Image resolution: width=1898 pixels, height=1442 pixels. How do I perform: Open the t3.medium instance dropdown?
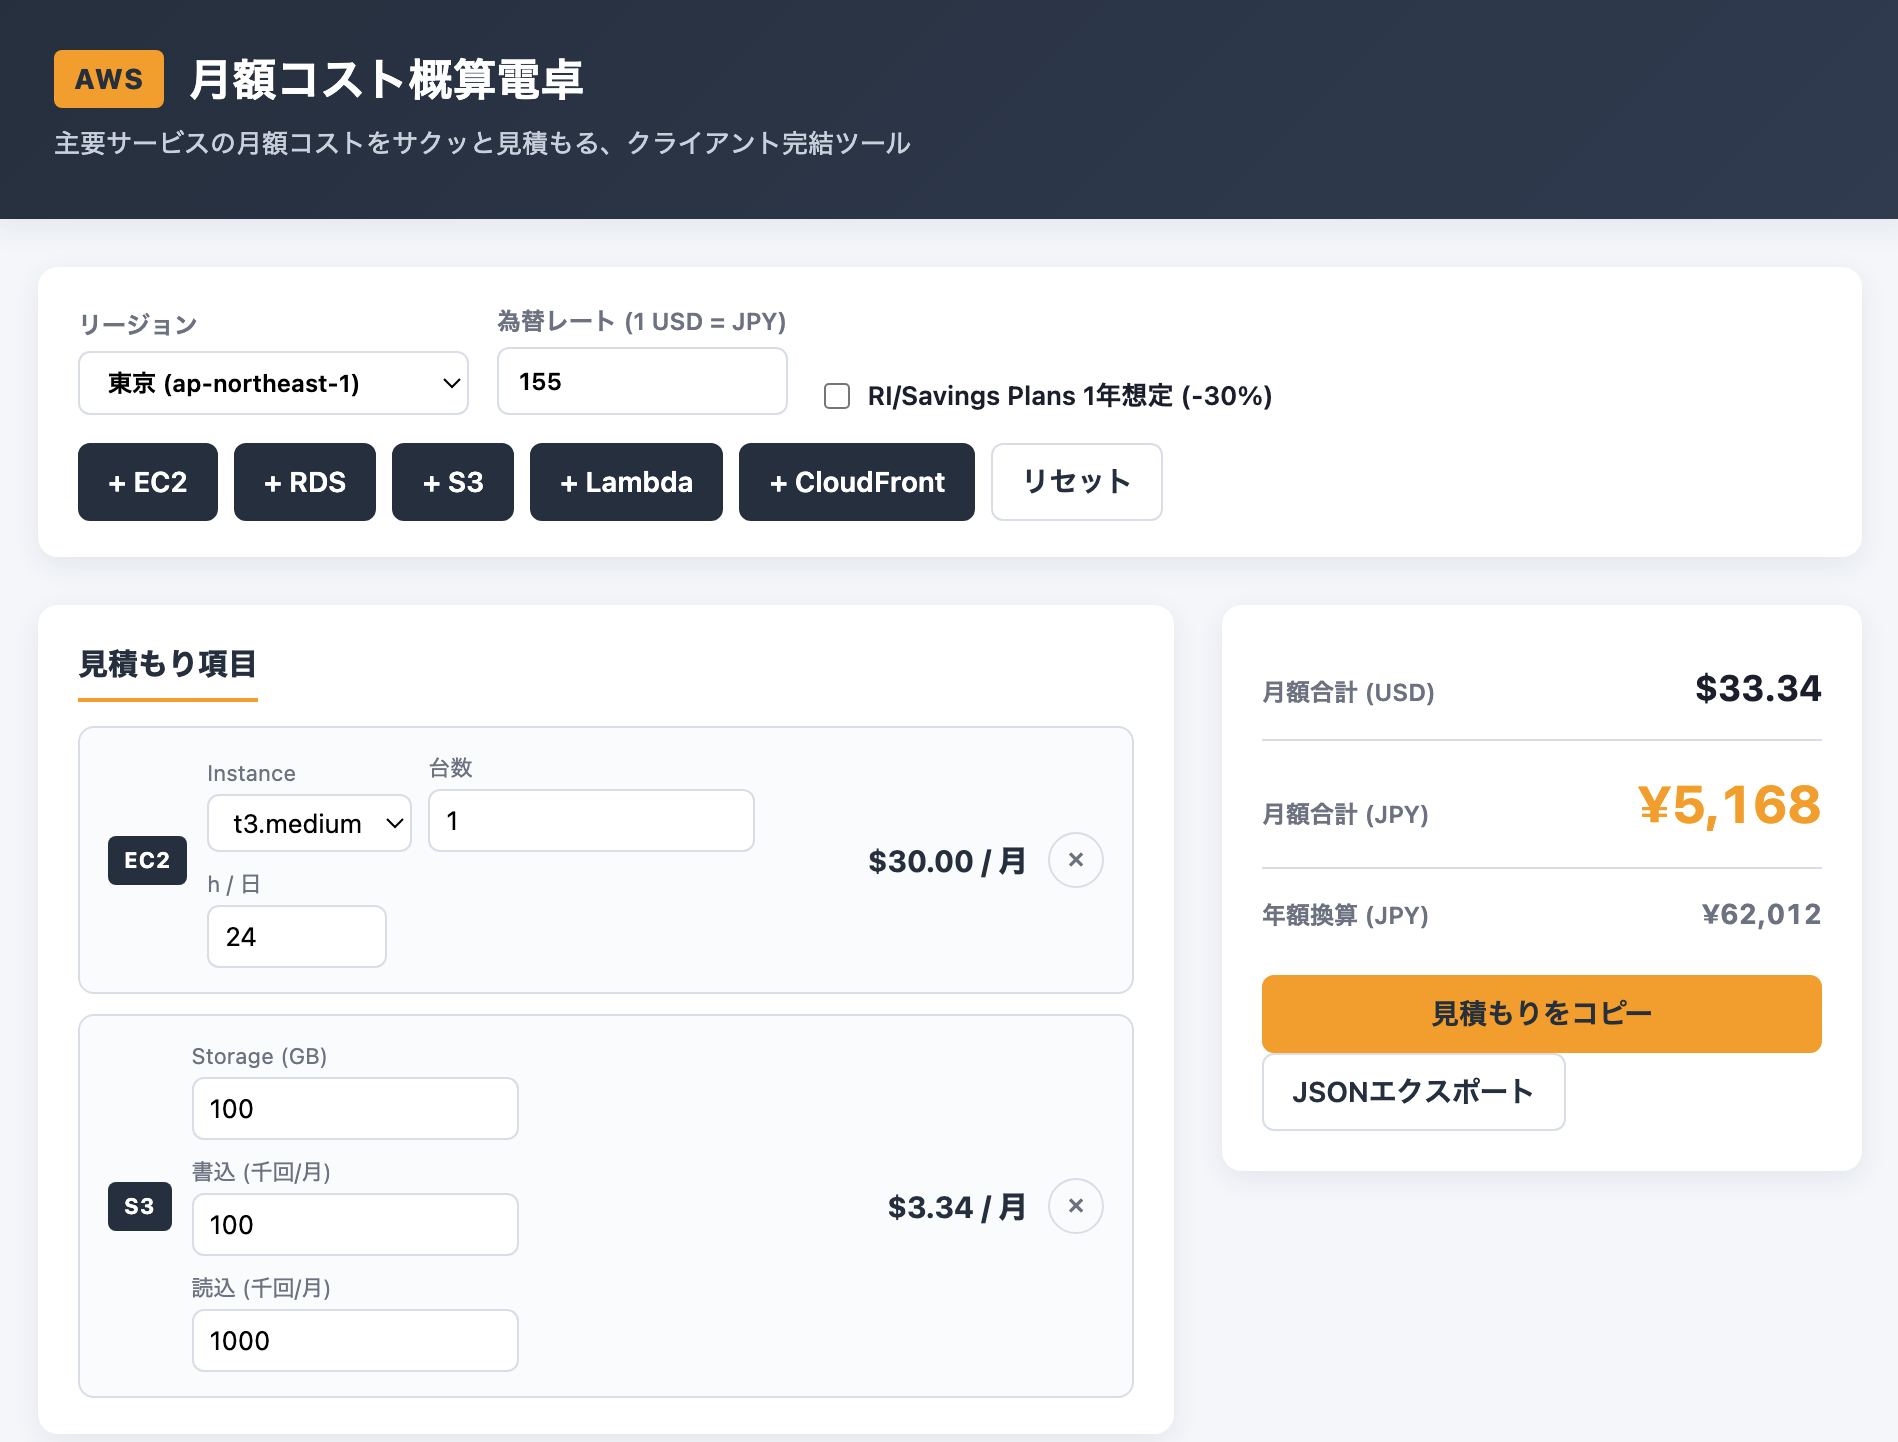tap(309, 823)
